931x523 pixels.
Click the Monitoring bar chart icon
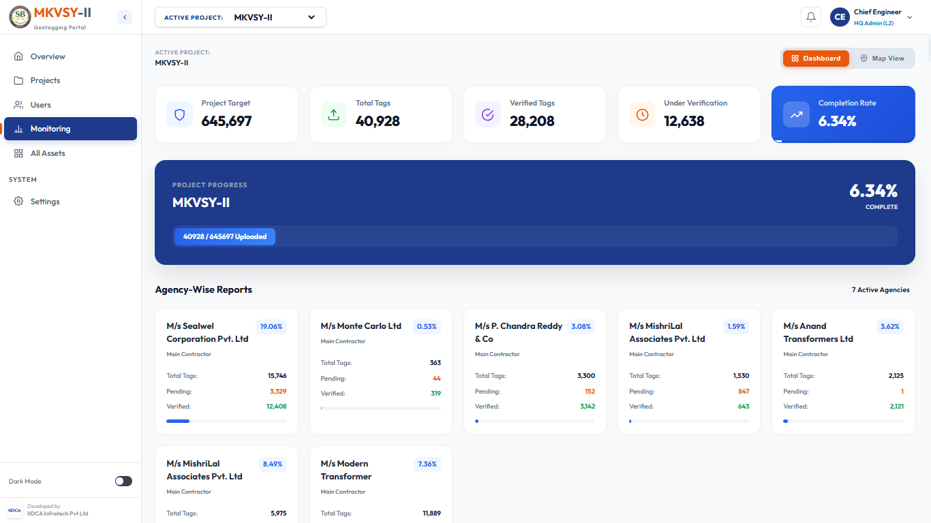point(18,129)
